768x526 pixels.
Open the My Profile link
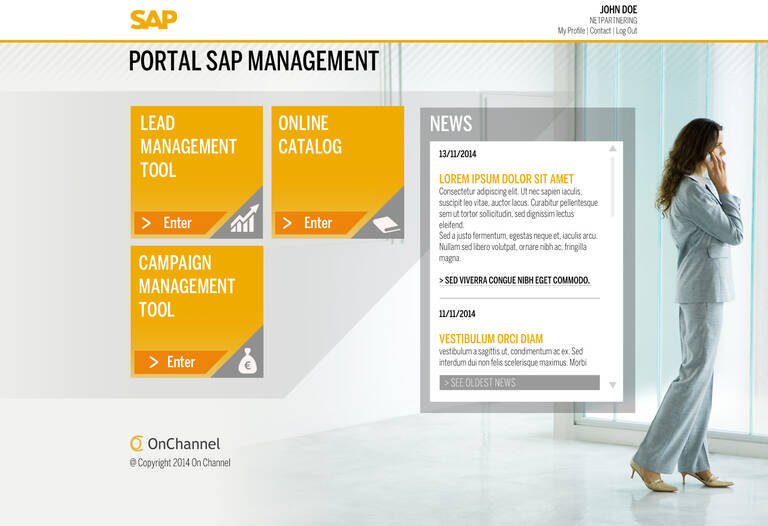pos(571,30)
